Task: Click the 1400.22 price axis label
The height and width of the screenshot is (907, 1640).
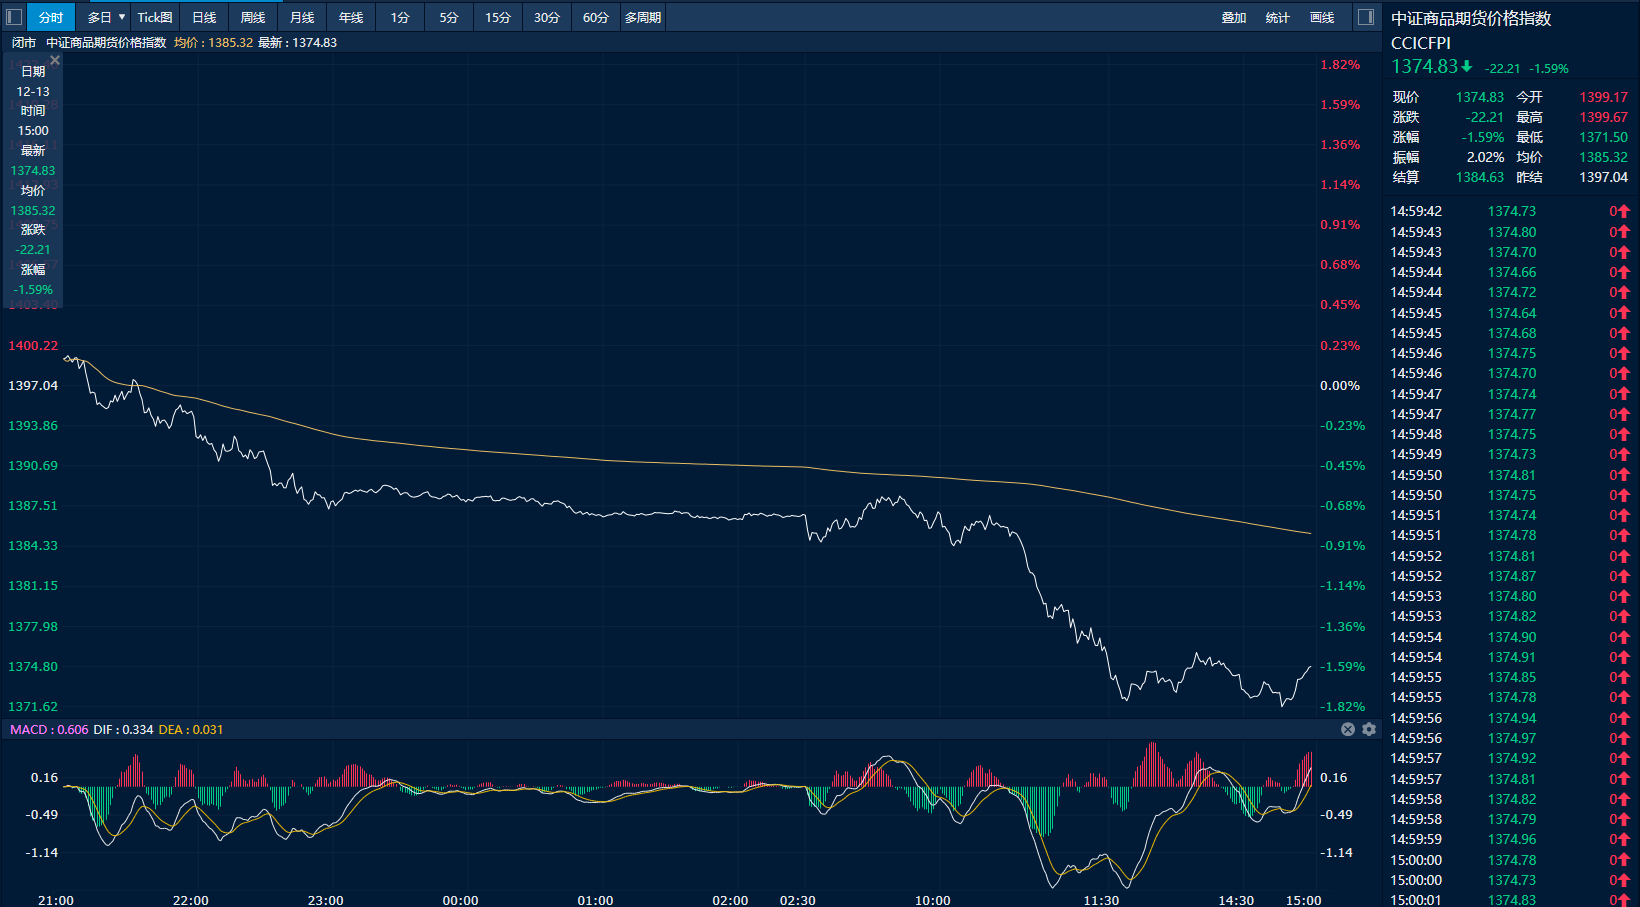Action: pos(33,345)
